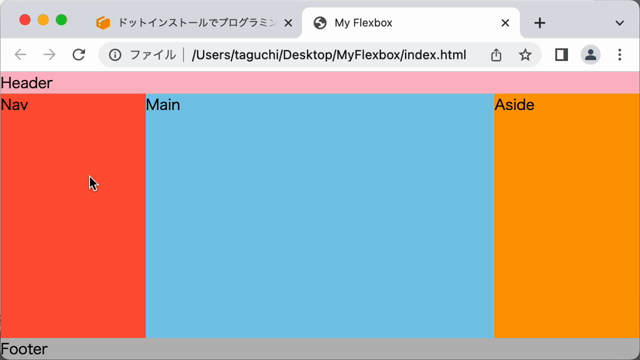640x360 pixels.
Task: Open the user profile avatar
Action: [x=591, y=55]
